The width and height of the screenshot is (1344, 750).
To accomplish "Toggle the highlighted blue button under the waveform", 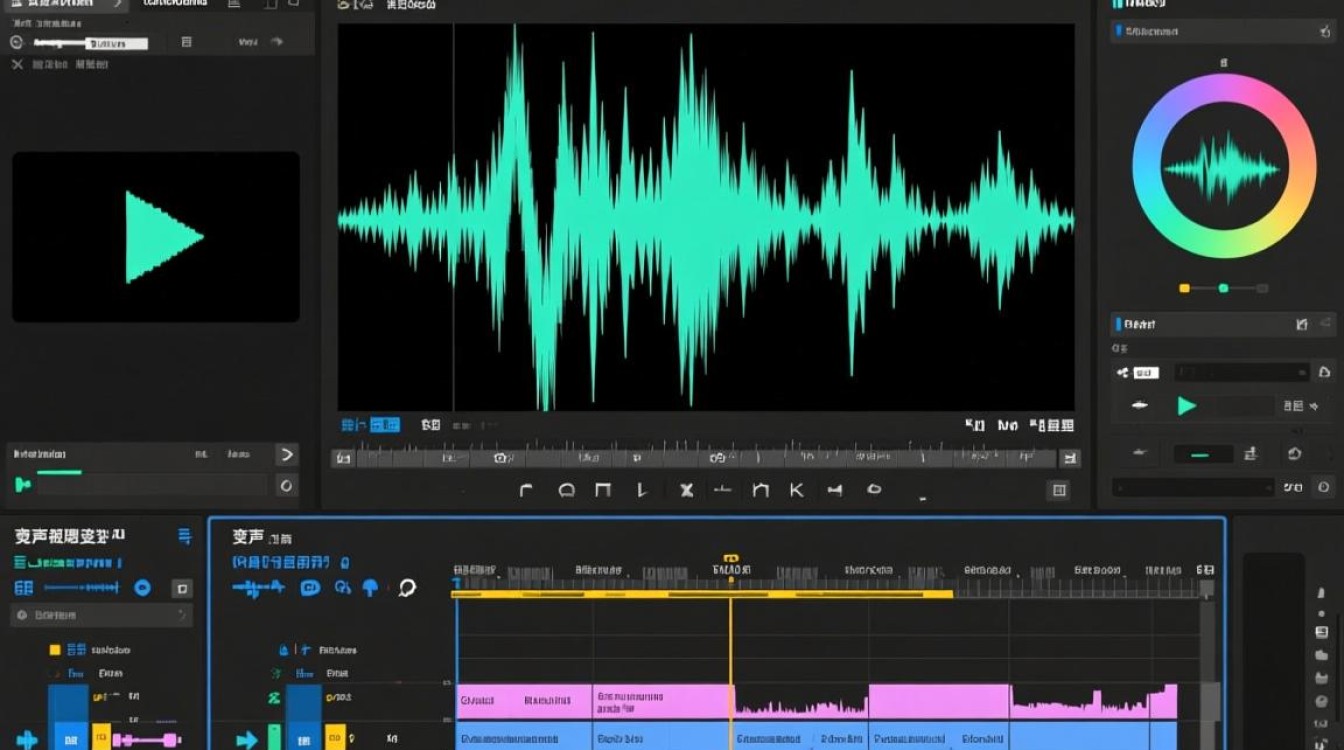I will [385, 425].
